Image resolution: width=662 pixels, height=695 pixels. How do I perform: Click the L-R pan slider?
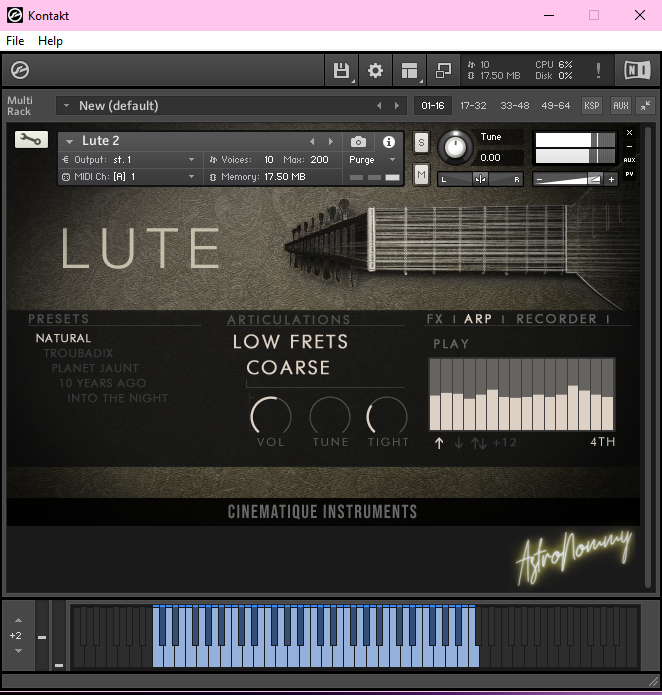[x=480, y=179]
